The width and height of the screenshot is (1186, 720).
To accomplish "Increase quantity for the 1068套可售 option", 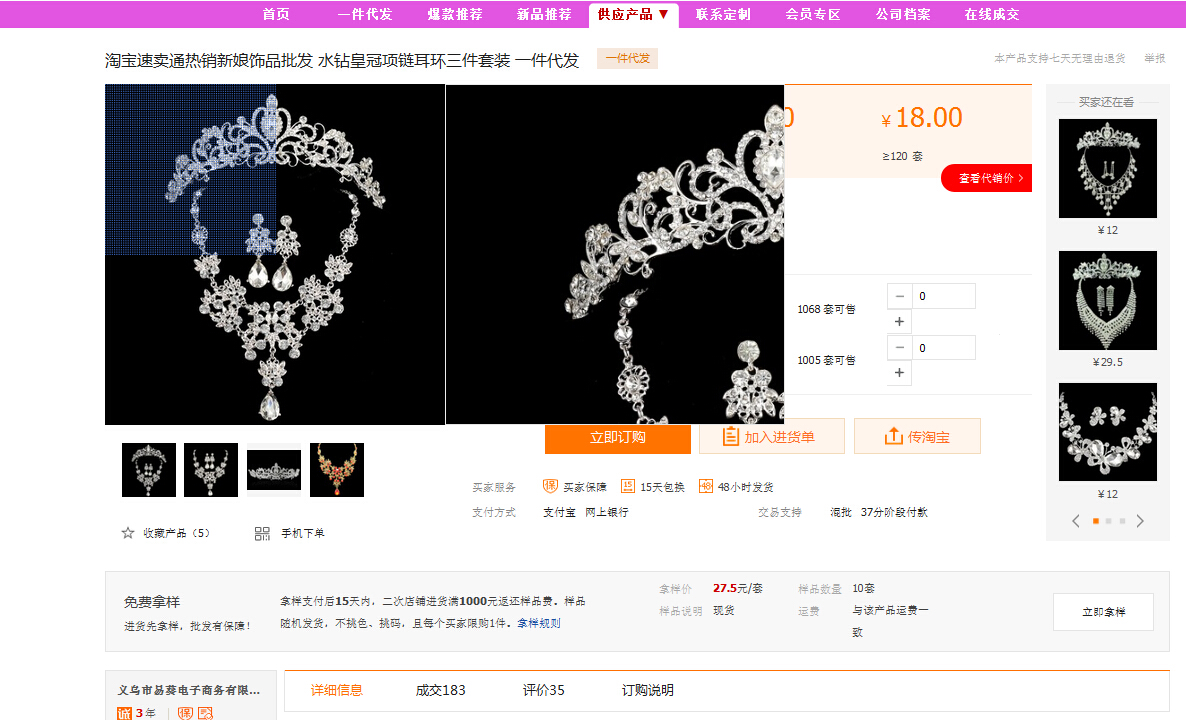I will [899, 322].
